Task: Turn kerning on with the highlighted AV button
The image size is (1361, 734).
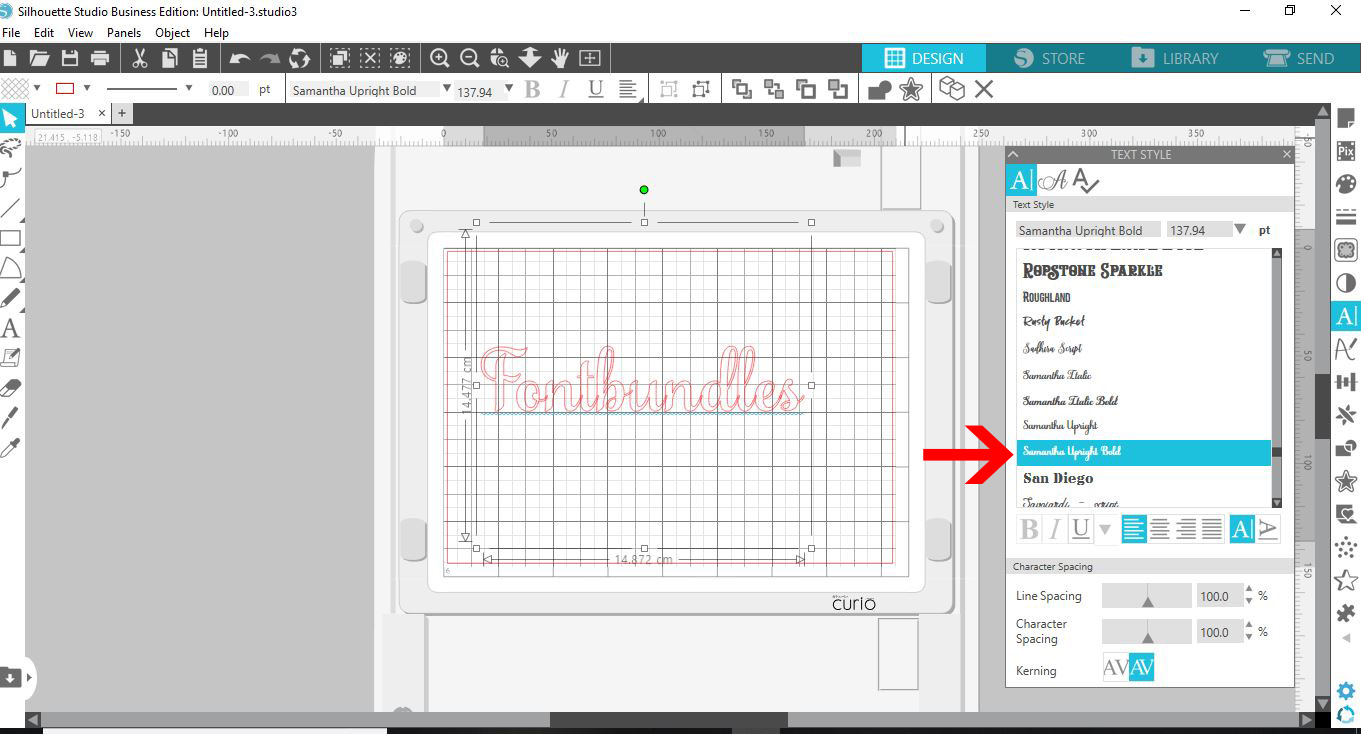Action: tap(1141, 667)
